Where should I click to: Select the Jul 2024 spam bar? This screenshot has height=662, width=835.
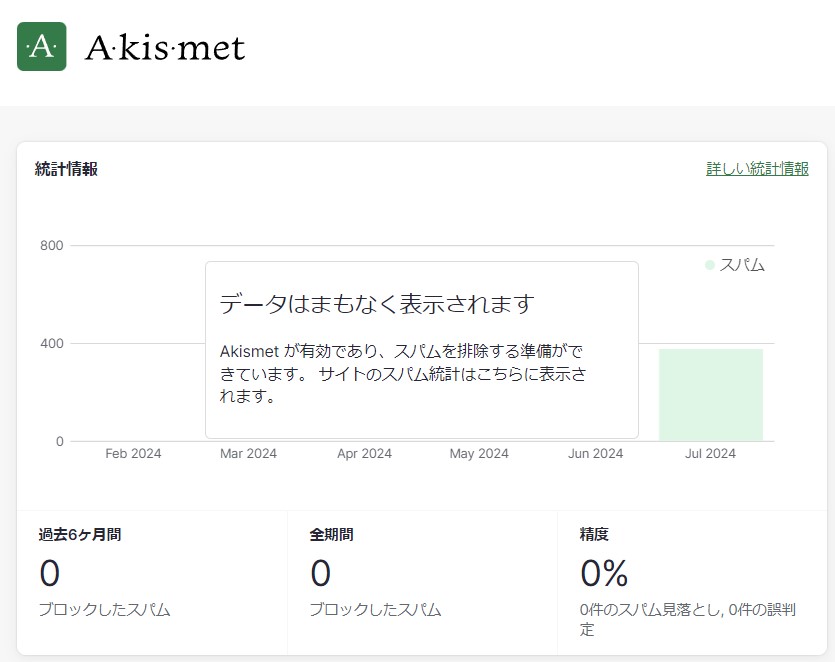[710, 395]
